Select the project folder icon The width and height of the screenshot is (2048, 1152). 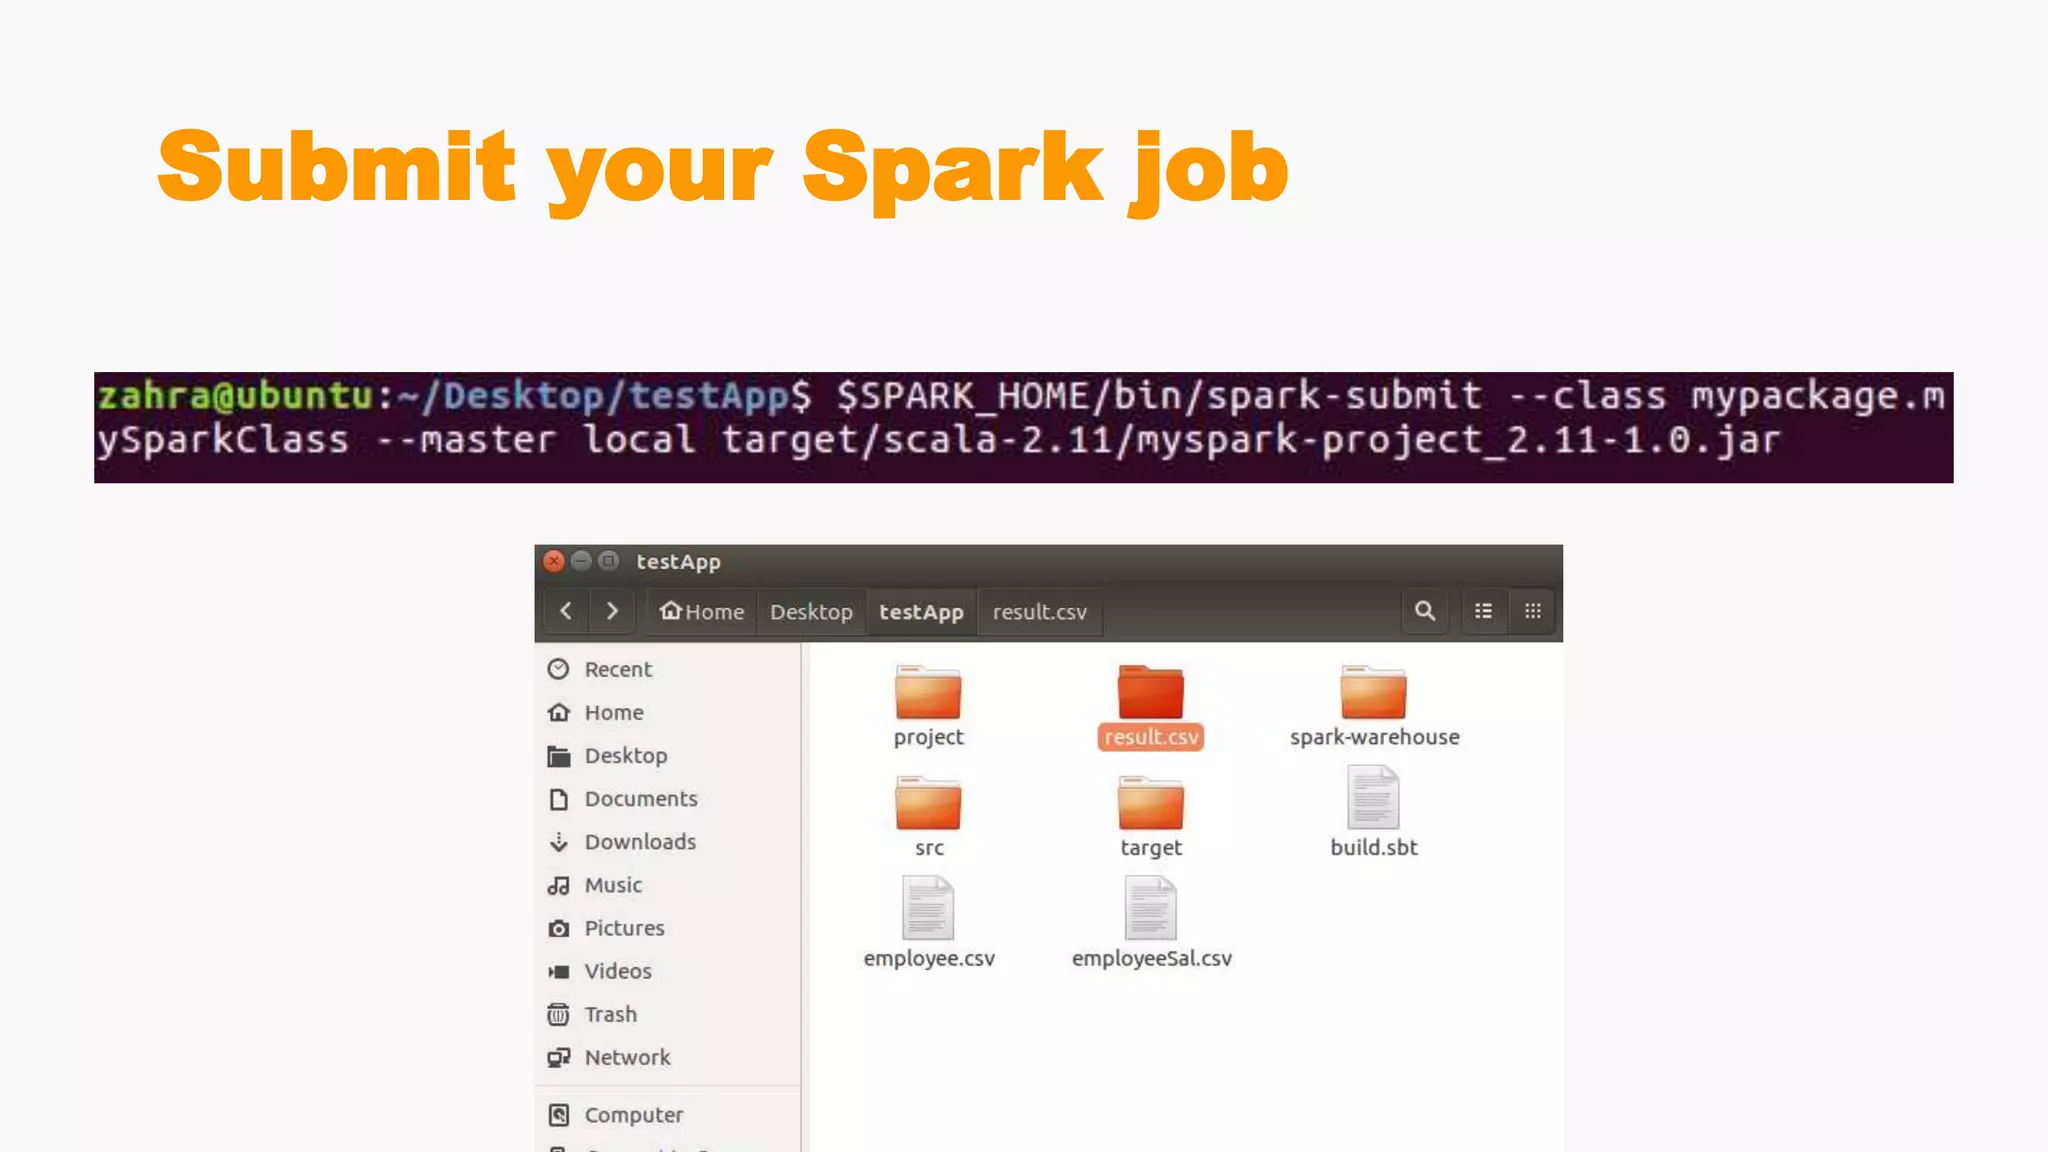coord(928,692)
